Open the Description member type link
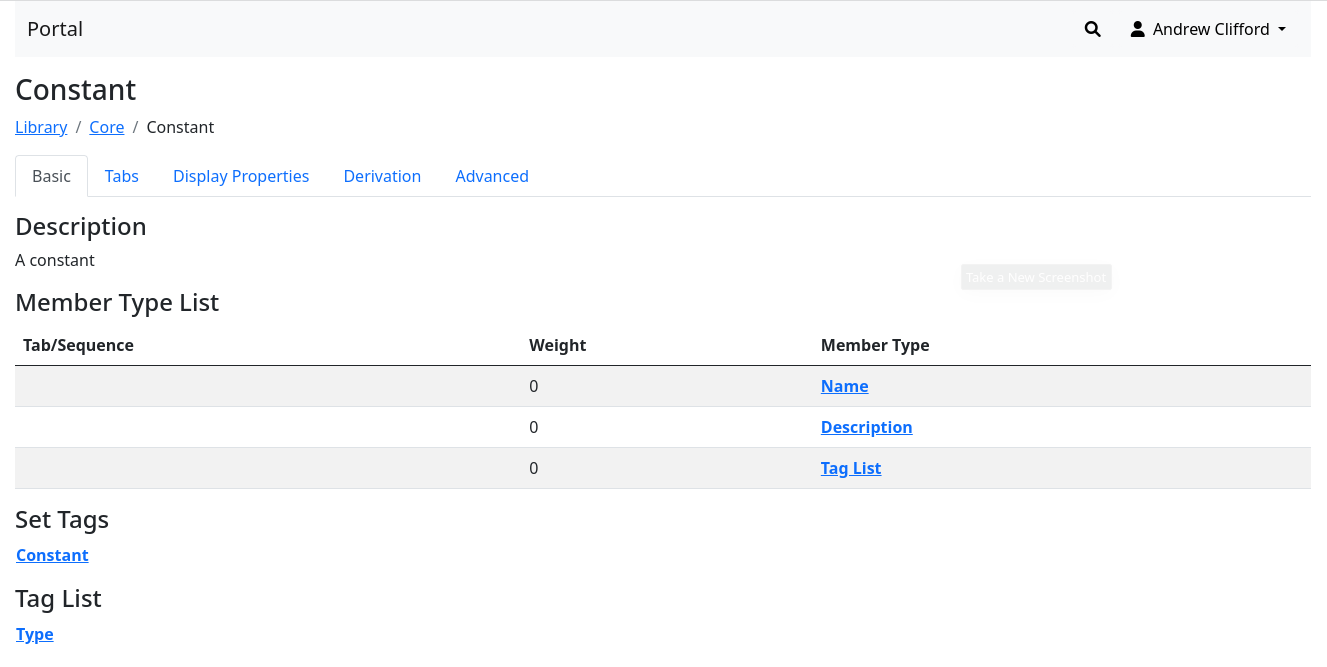The width and height of the screenshot is (1327, 667). click(866, 427)
